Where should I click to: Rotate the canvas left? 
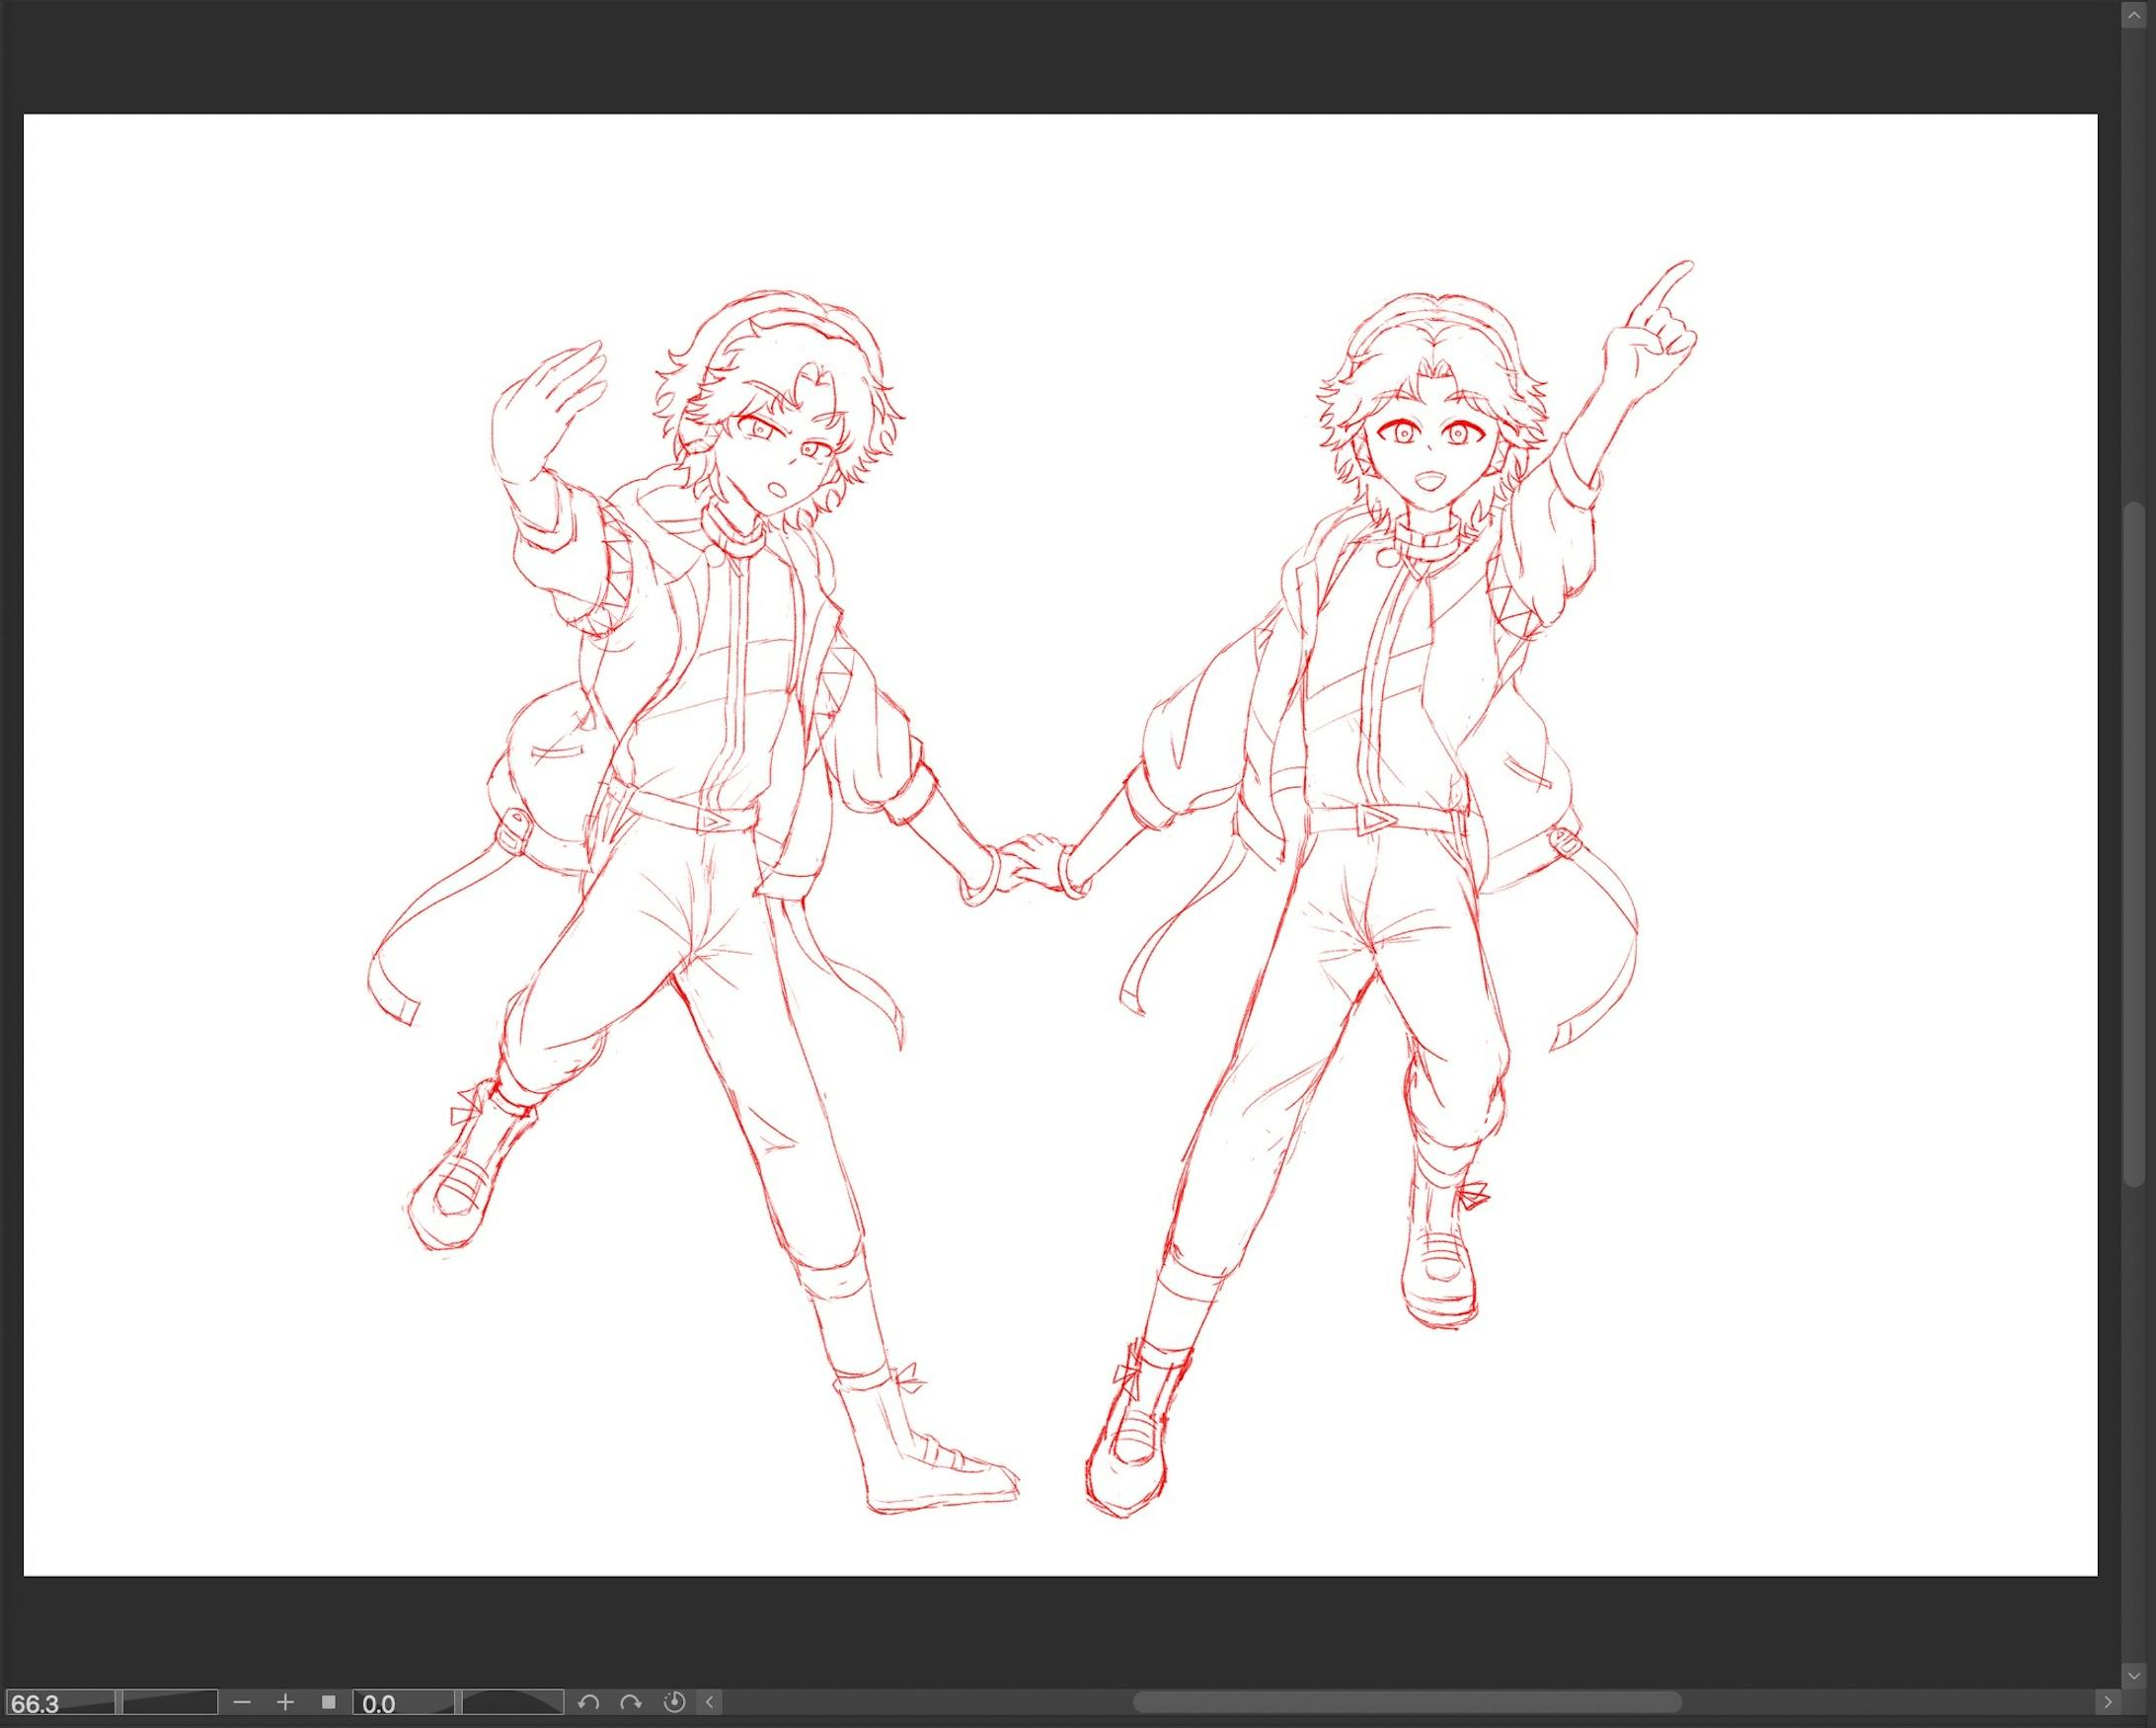pos(588,1702)
